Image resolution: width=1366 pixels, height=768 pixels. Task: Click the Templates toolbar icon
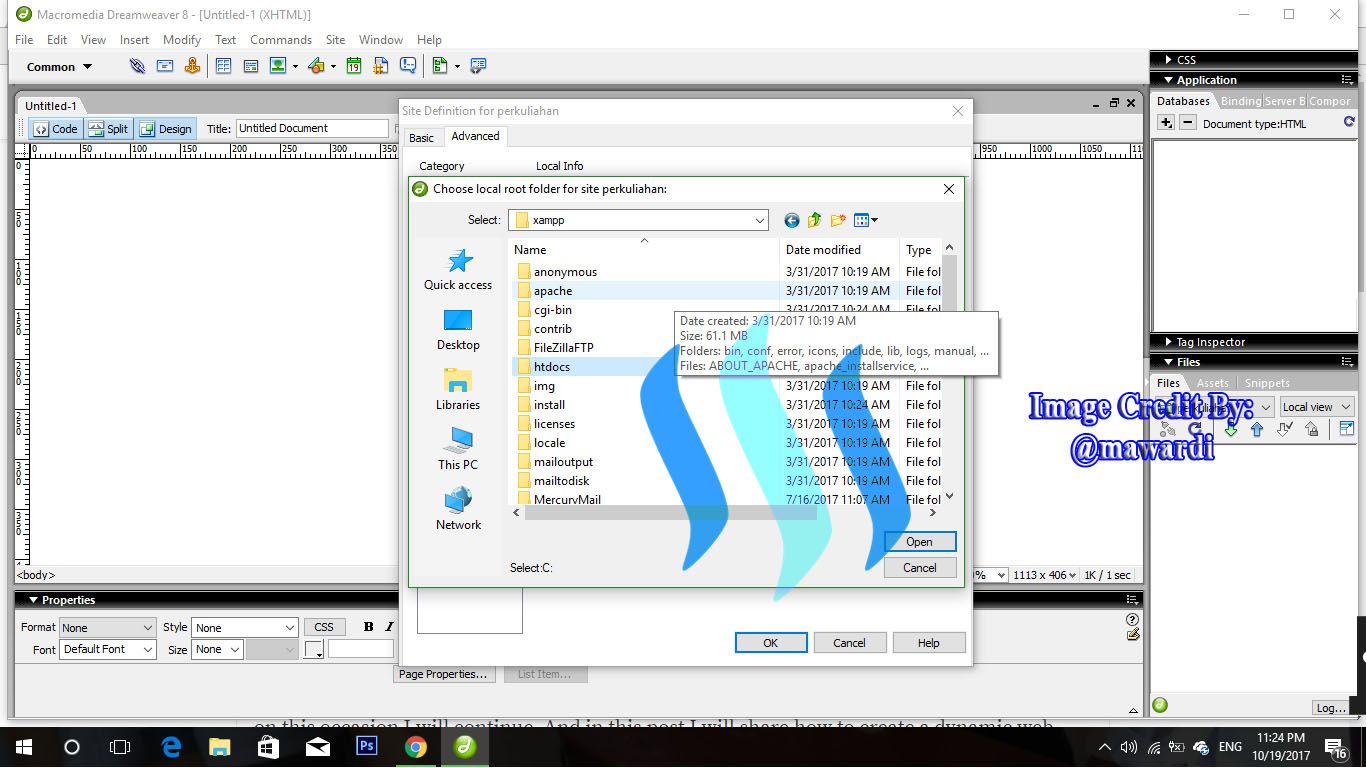click(440, 66)
